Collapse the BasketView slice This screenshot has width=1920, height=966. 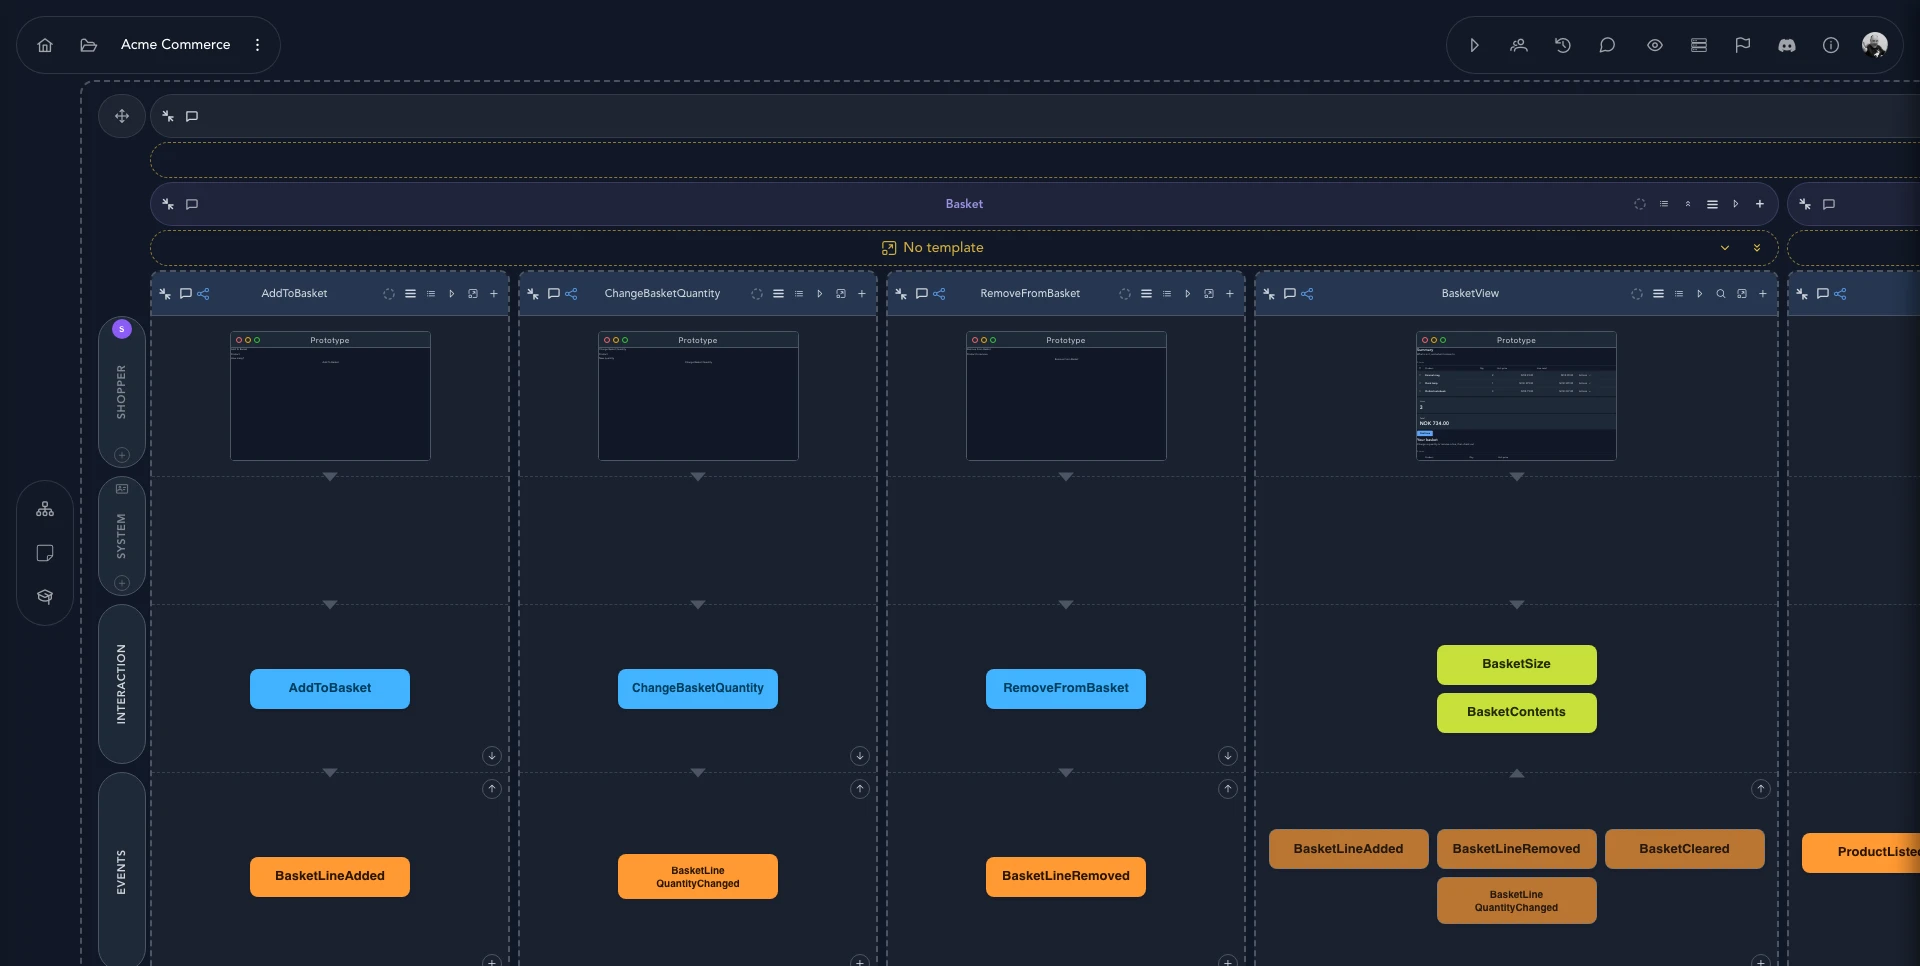[1269, 294]
